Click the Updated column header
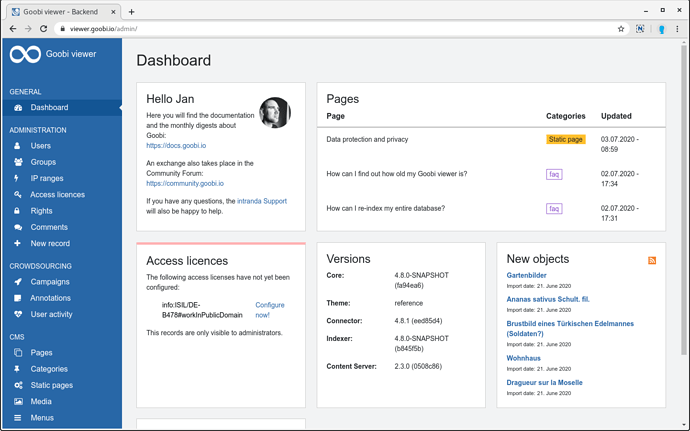690x431 pixels. (x=616, y=116)
